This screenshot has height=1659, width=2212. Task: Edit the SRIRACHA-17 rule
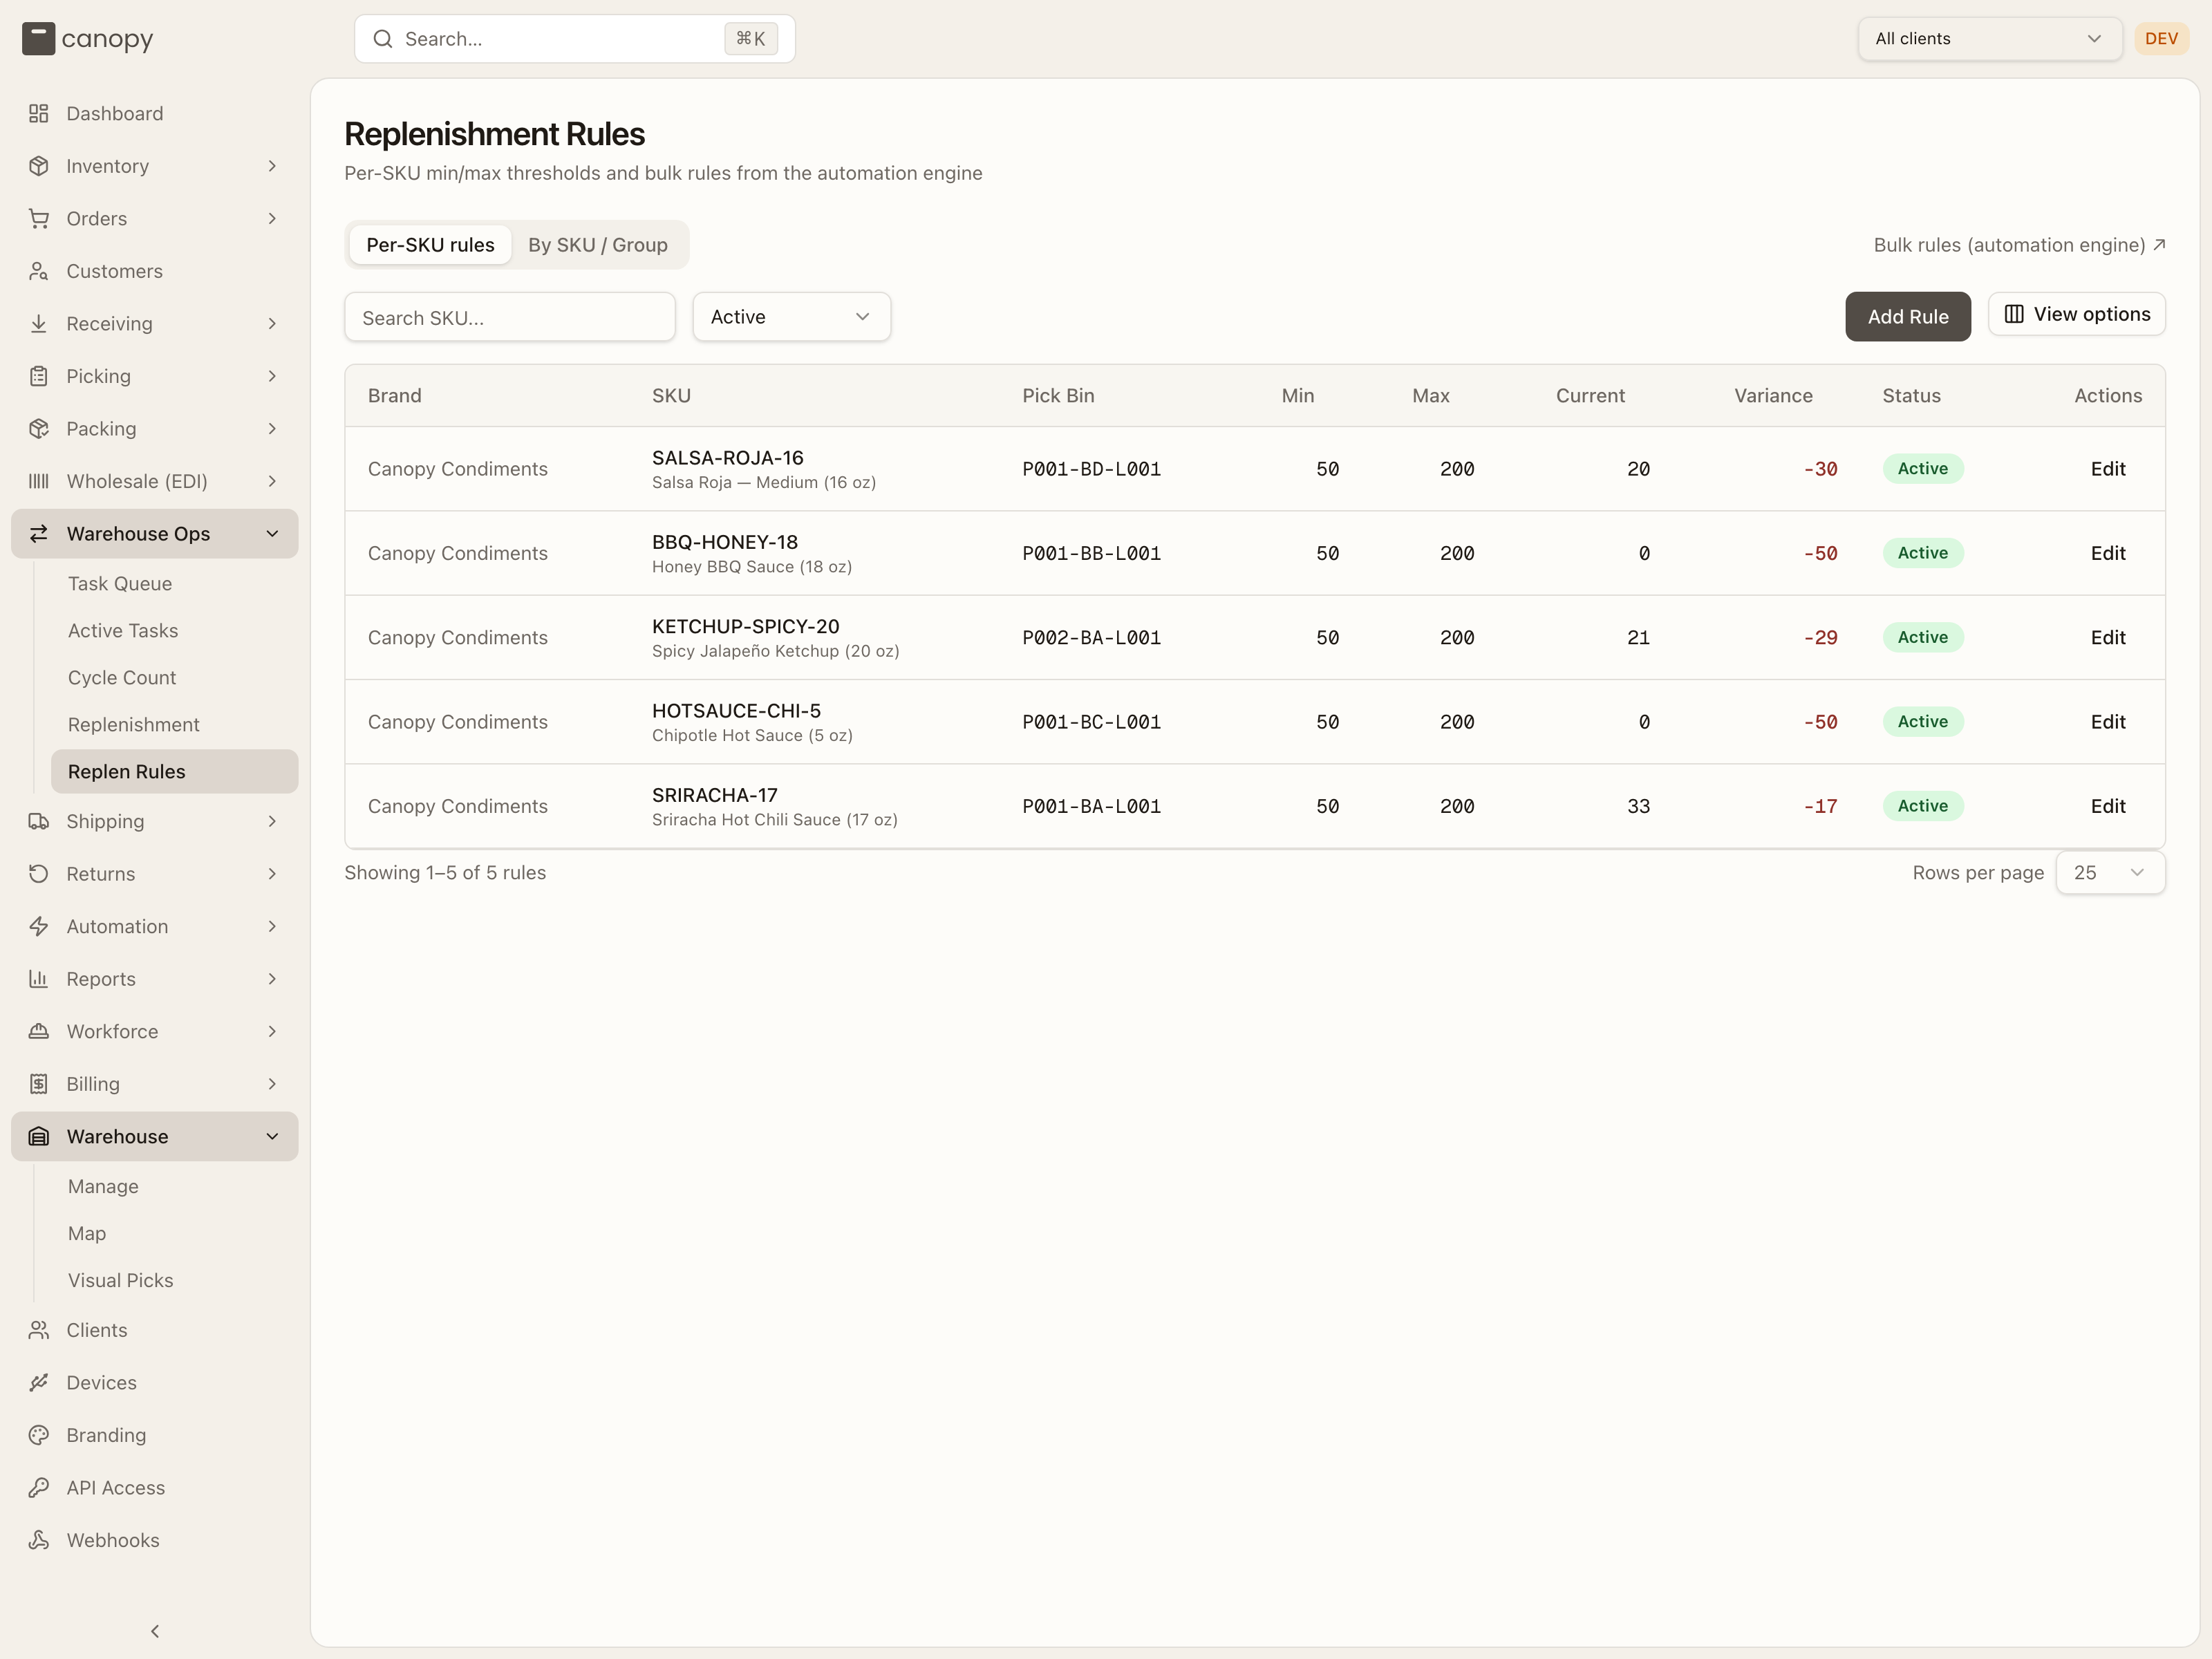pyautogui.click(x=2108, y=806)
